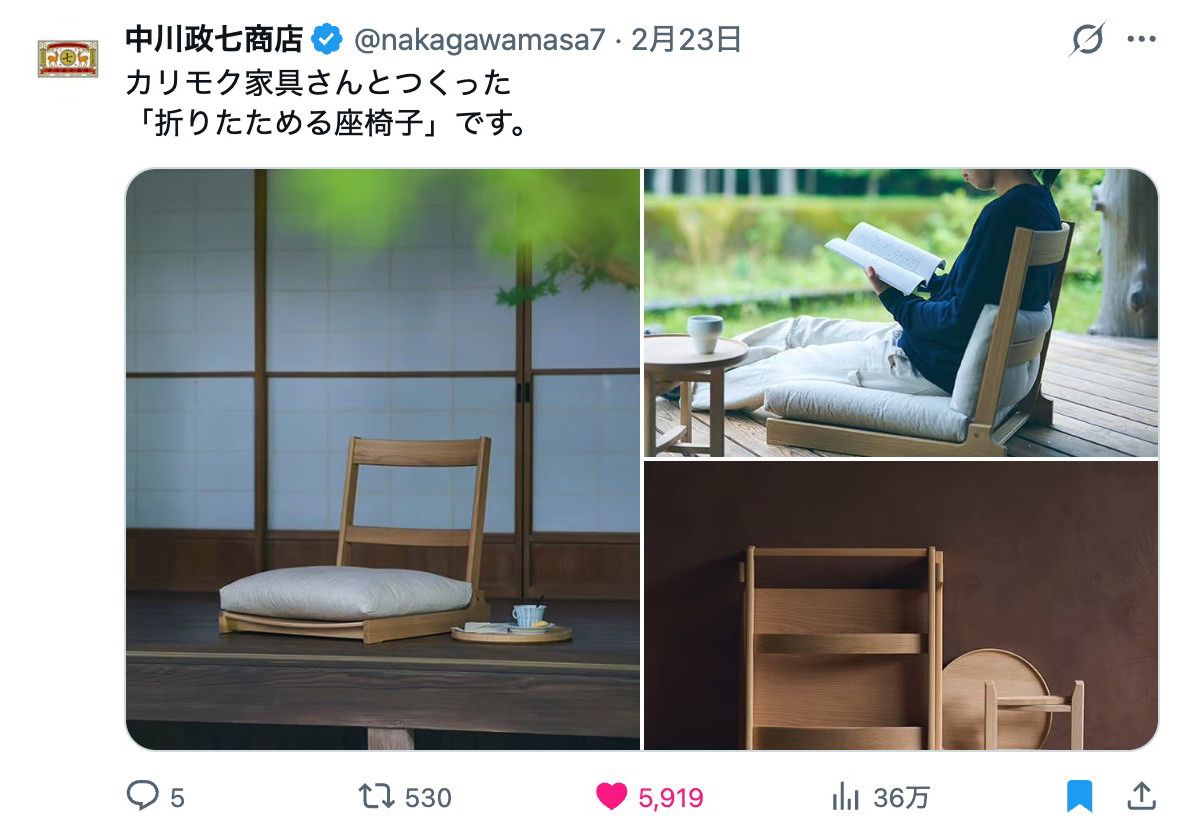Screen dimensions: 1189x836
Task: Click the 5,919 likes count
Action: [670, 797]
